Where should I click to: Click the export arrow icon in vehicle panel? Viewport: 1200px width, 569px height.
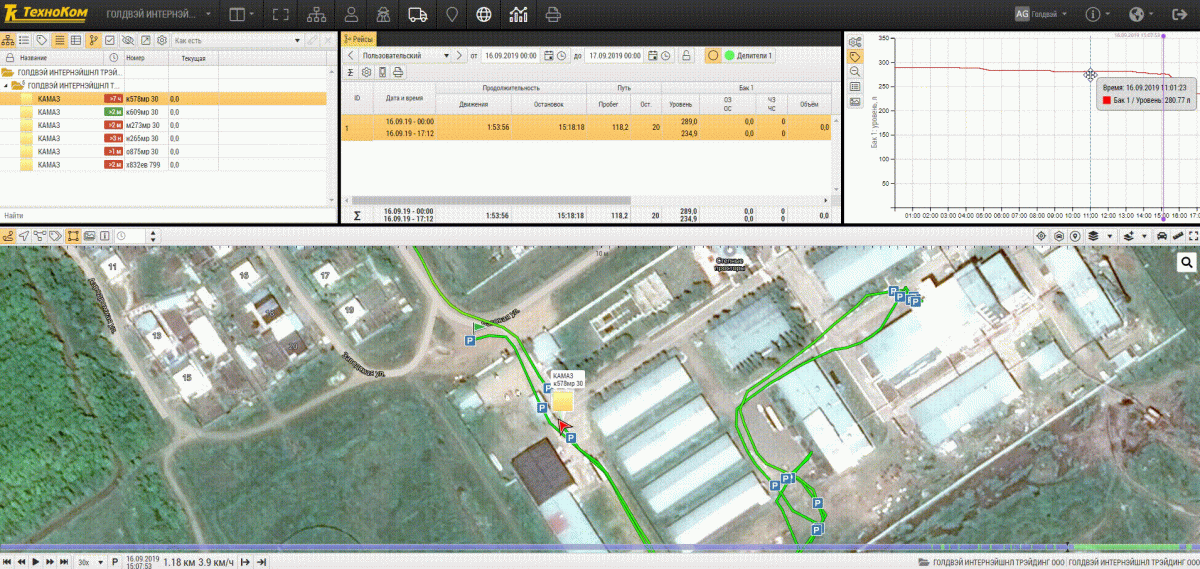click(145, 40)
